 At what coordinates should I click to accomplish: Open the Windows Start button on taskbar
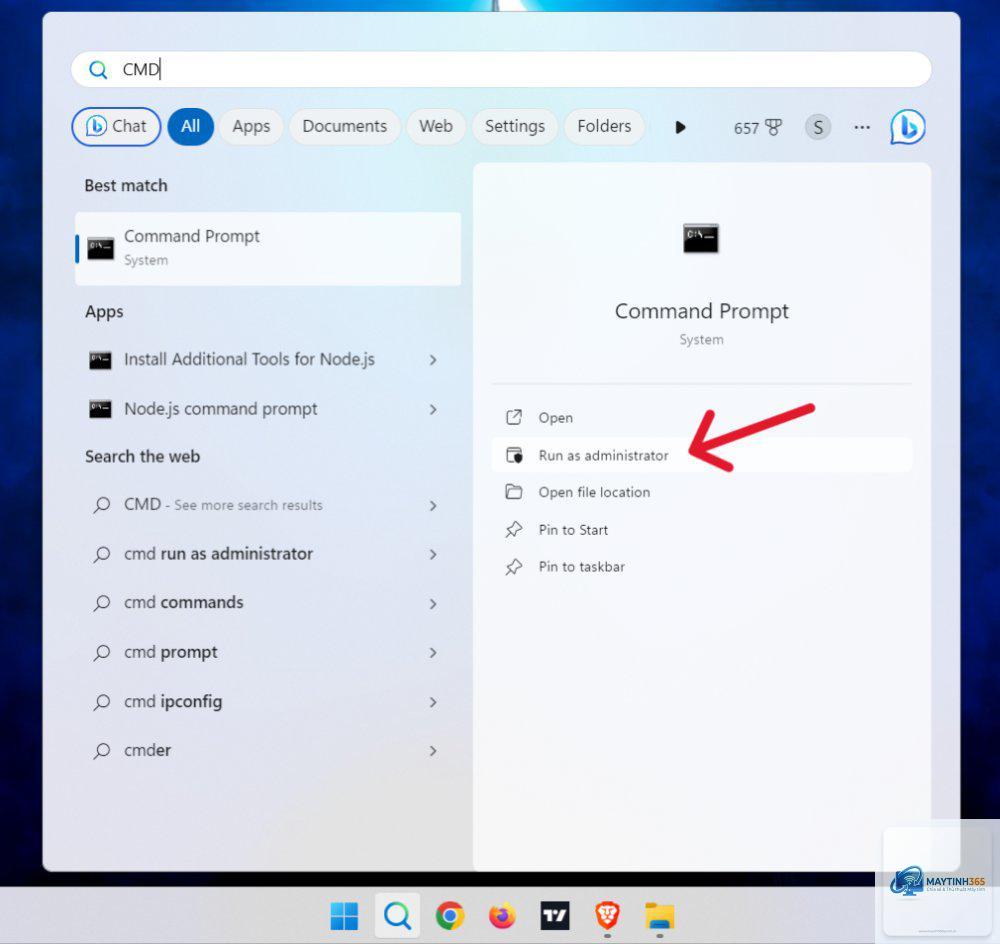pos(344,917)
